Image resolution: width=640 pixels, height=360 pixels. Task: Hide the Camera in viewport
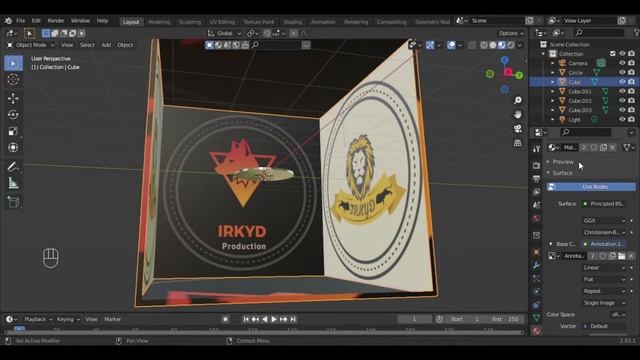622,63
